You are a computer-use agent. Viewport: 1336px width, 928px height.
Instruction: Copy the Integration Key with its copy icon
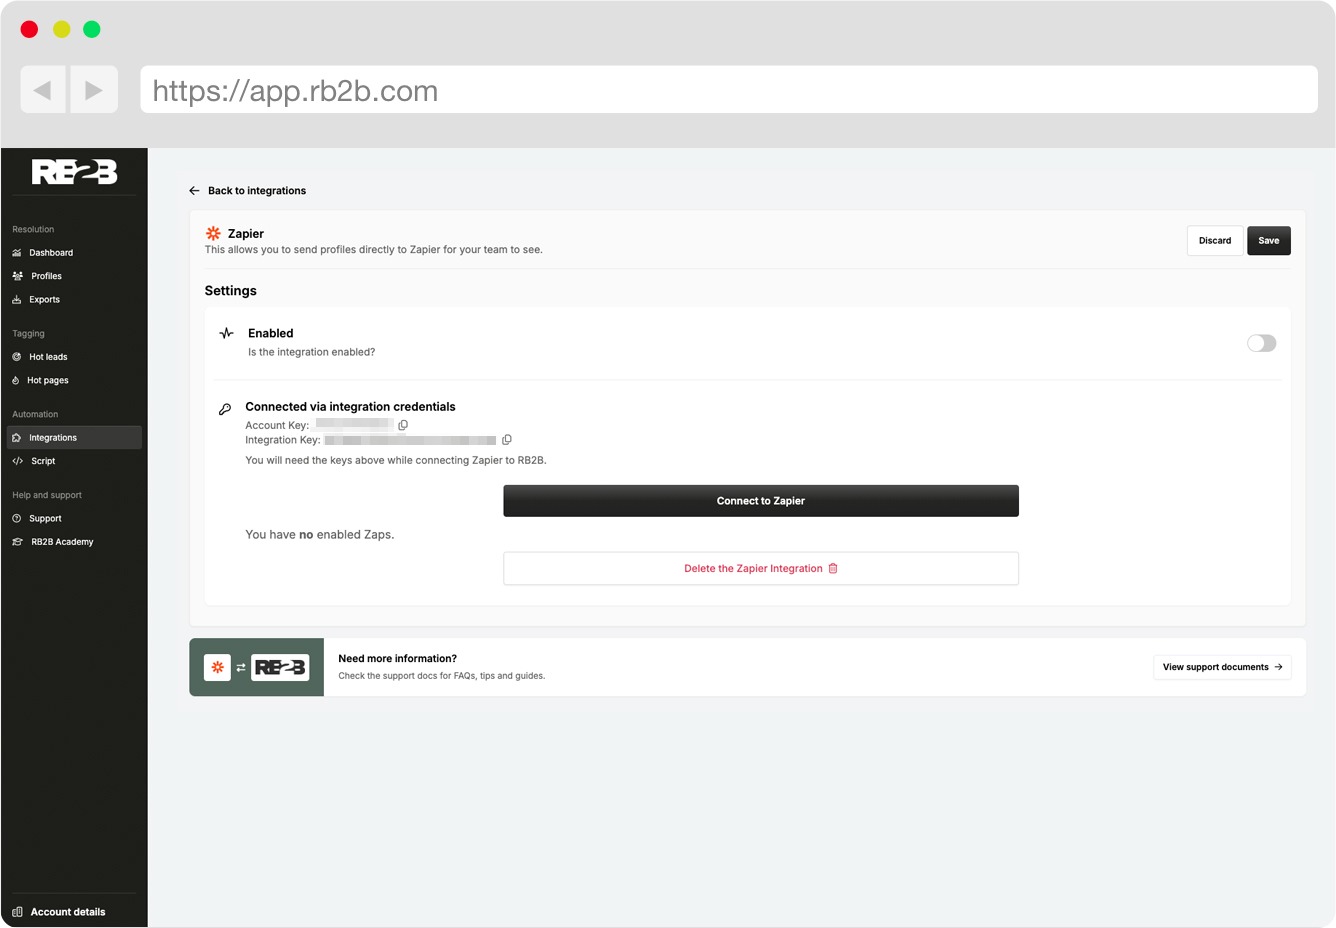(507, 440)
